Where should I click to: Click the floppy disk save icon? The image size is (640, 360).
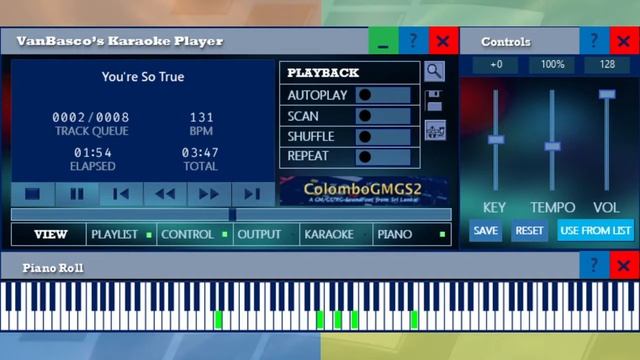pos(434,100)
